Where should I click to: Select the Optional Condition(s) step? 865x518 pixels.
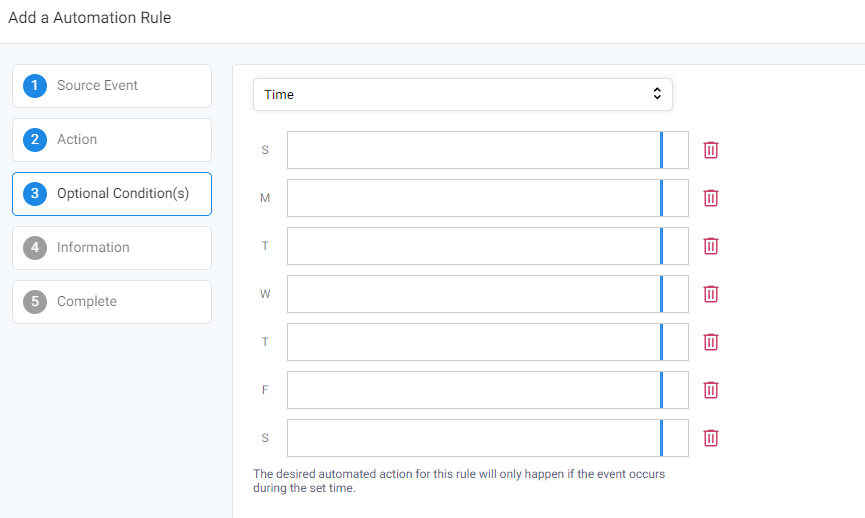tap(112, 194)
